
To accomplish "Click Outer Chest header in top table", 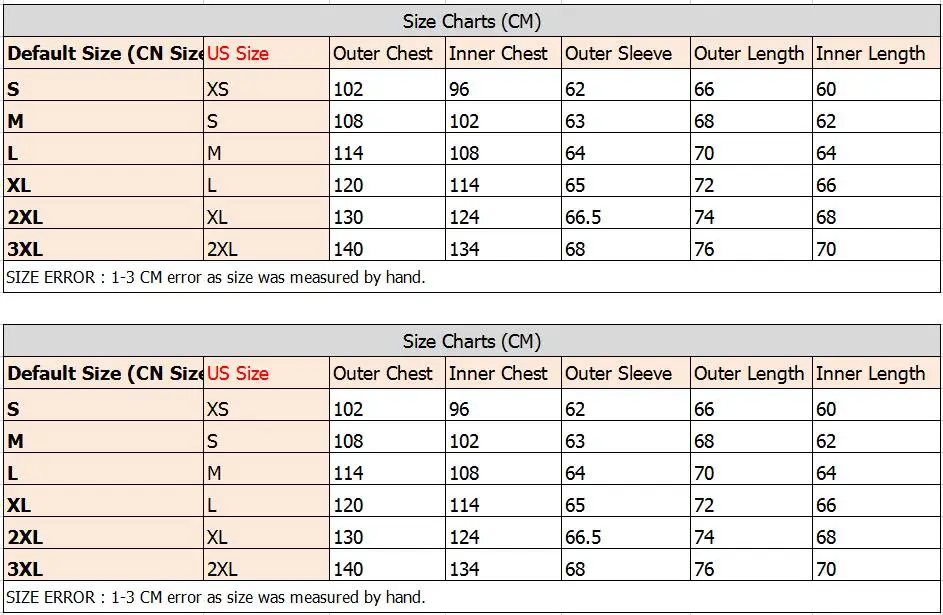I will coord(382,54).
